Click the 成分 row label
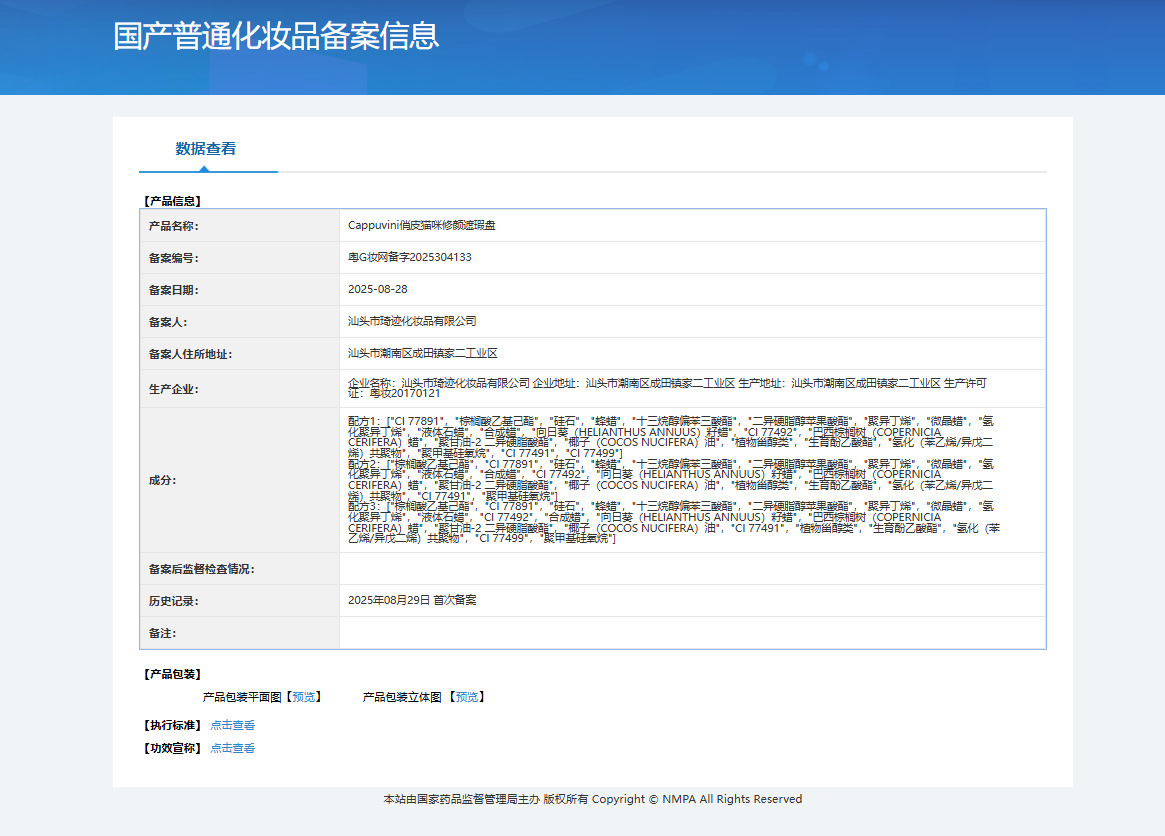 pyautogui.click(x=162, y=480)
